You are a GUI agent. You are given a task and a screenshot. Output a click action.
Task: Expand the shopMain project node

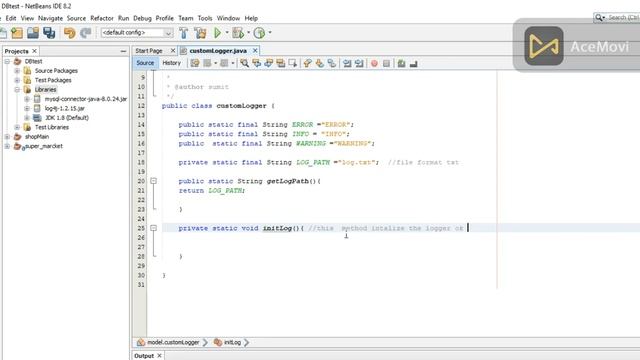point(7,137)
